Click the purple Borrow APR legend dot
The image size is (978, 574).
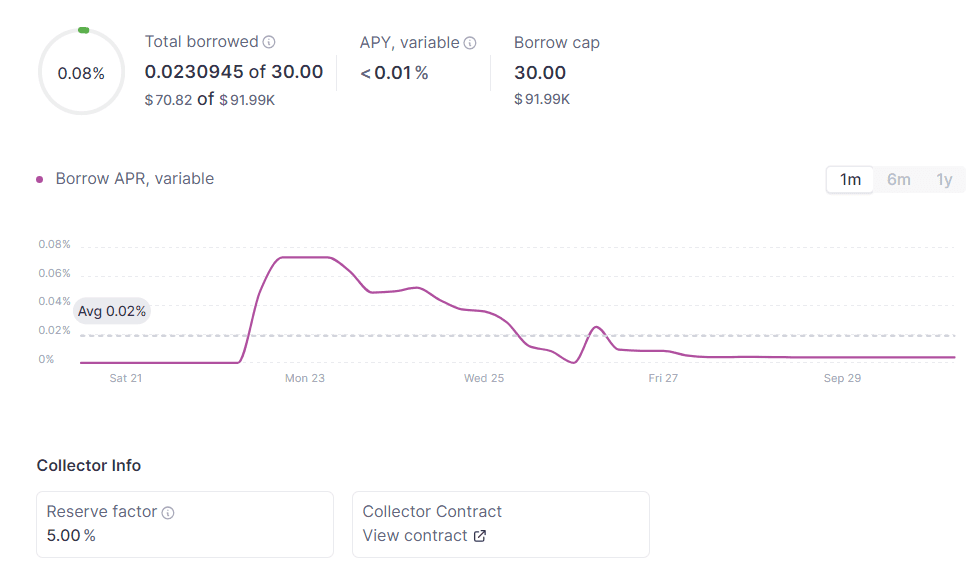click(x=40, y=179)
